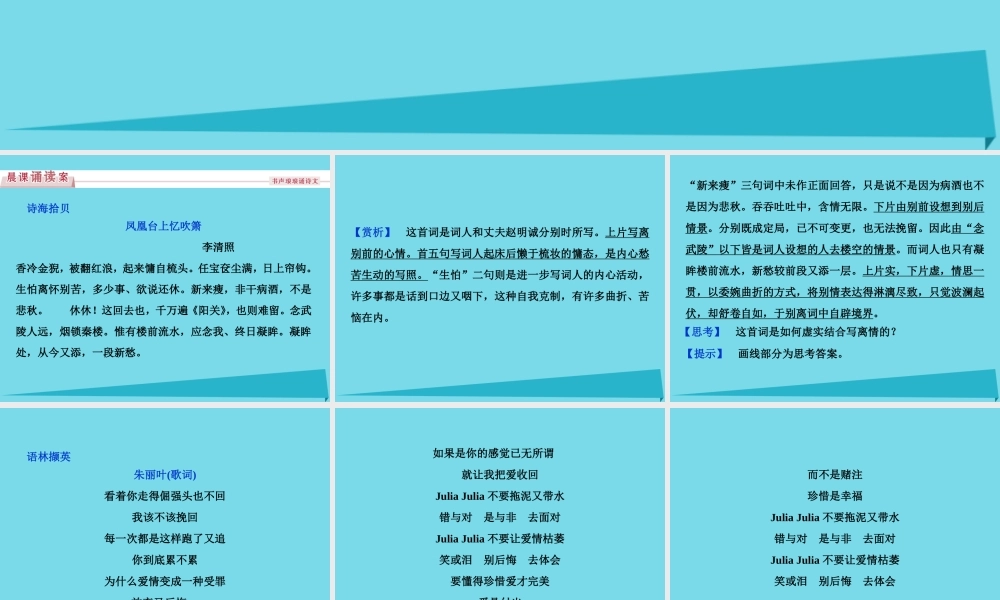Click the lyric 珍惜是幸福
Screen dimensions: 1000x600
click(835, 496)
